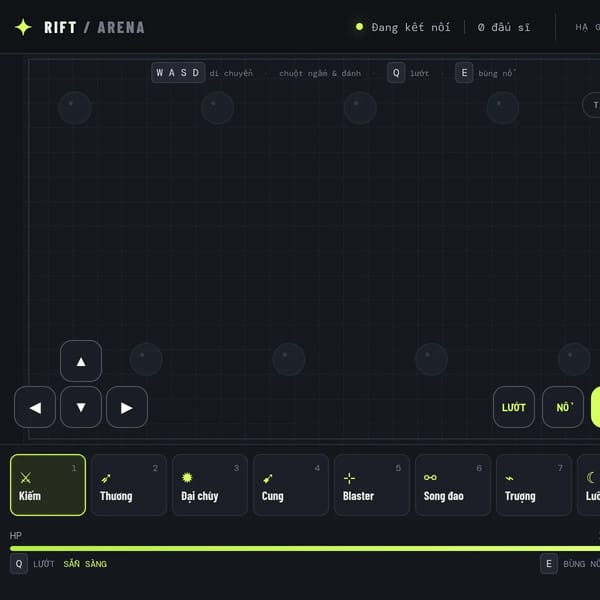Viewport: 600px width, 600px height.
Task: Select the Kiếm weapon card
Action: coord(48,485)
